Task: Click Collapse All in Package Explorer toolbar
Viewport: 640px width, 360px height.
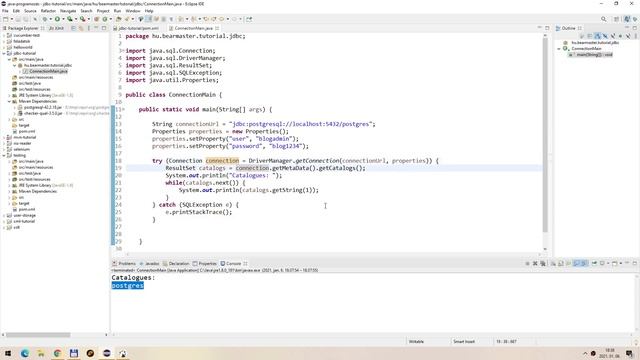Action: (x=73, y=28)
